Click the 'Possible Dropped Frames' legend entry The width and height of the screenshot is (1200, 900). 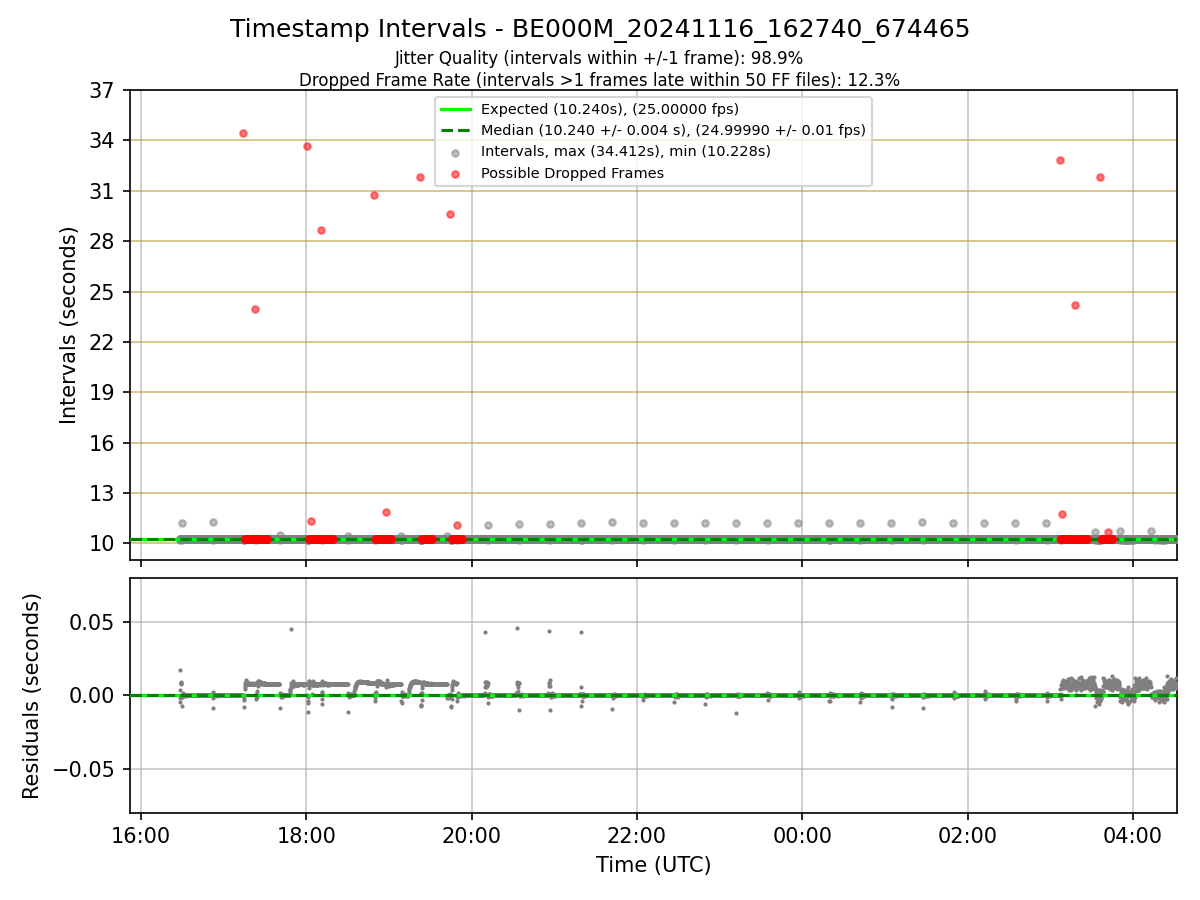[x=572, y=173]
